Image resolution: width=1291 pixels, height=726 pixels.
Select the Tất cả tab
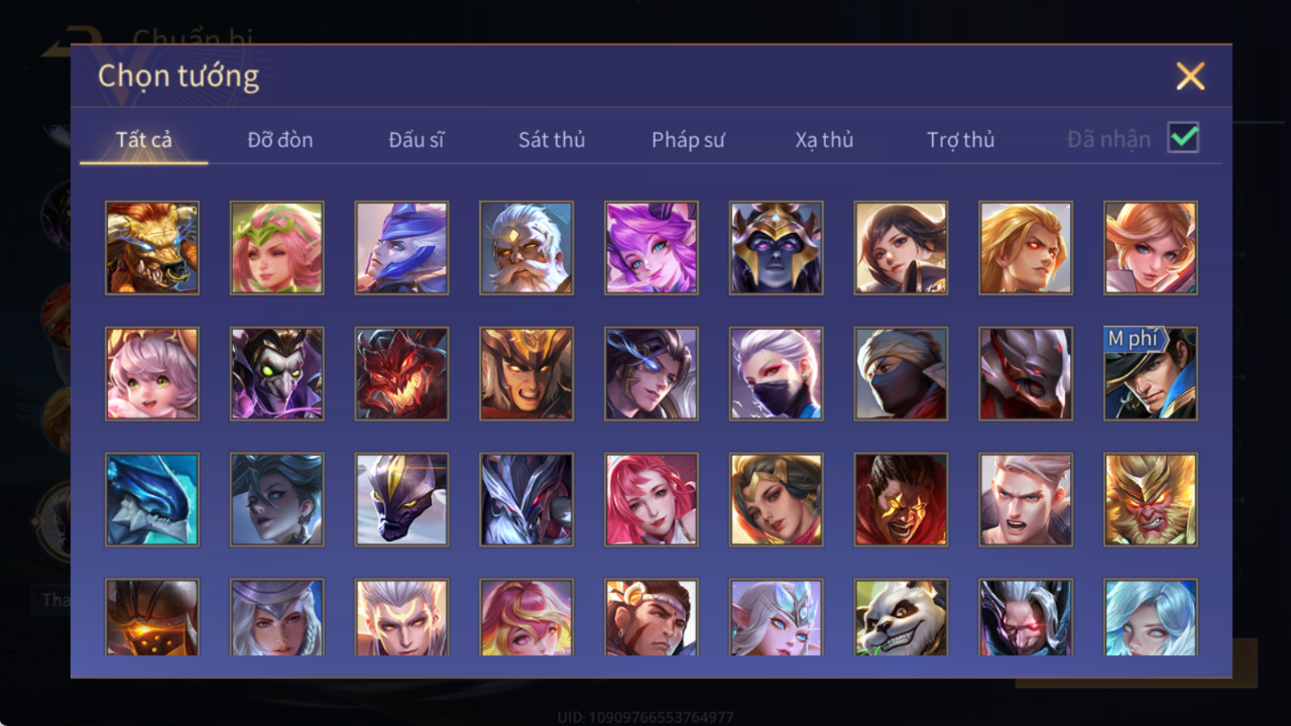pyautogui.click(x=144, y=140)
